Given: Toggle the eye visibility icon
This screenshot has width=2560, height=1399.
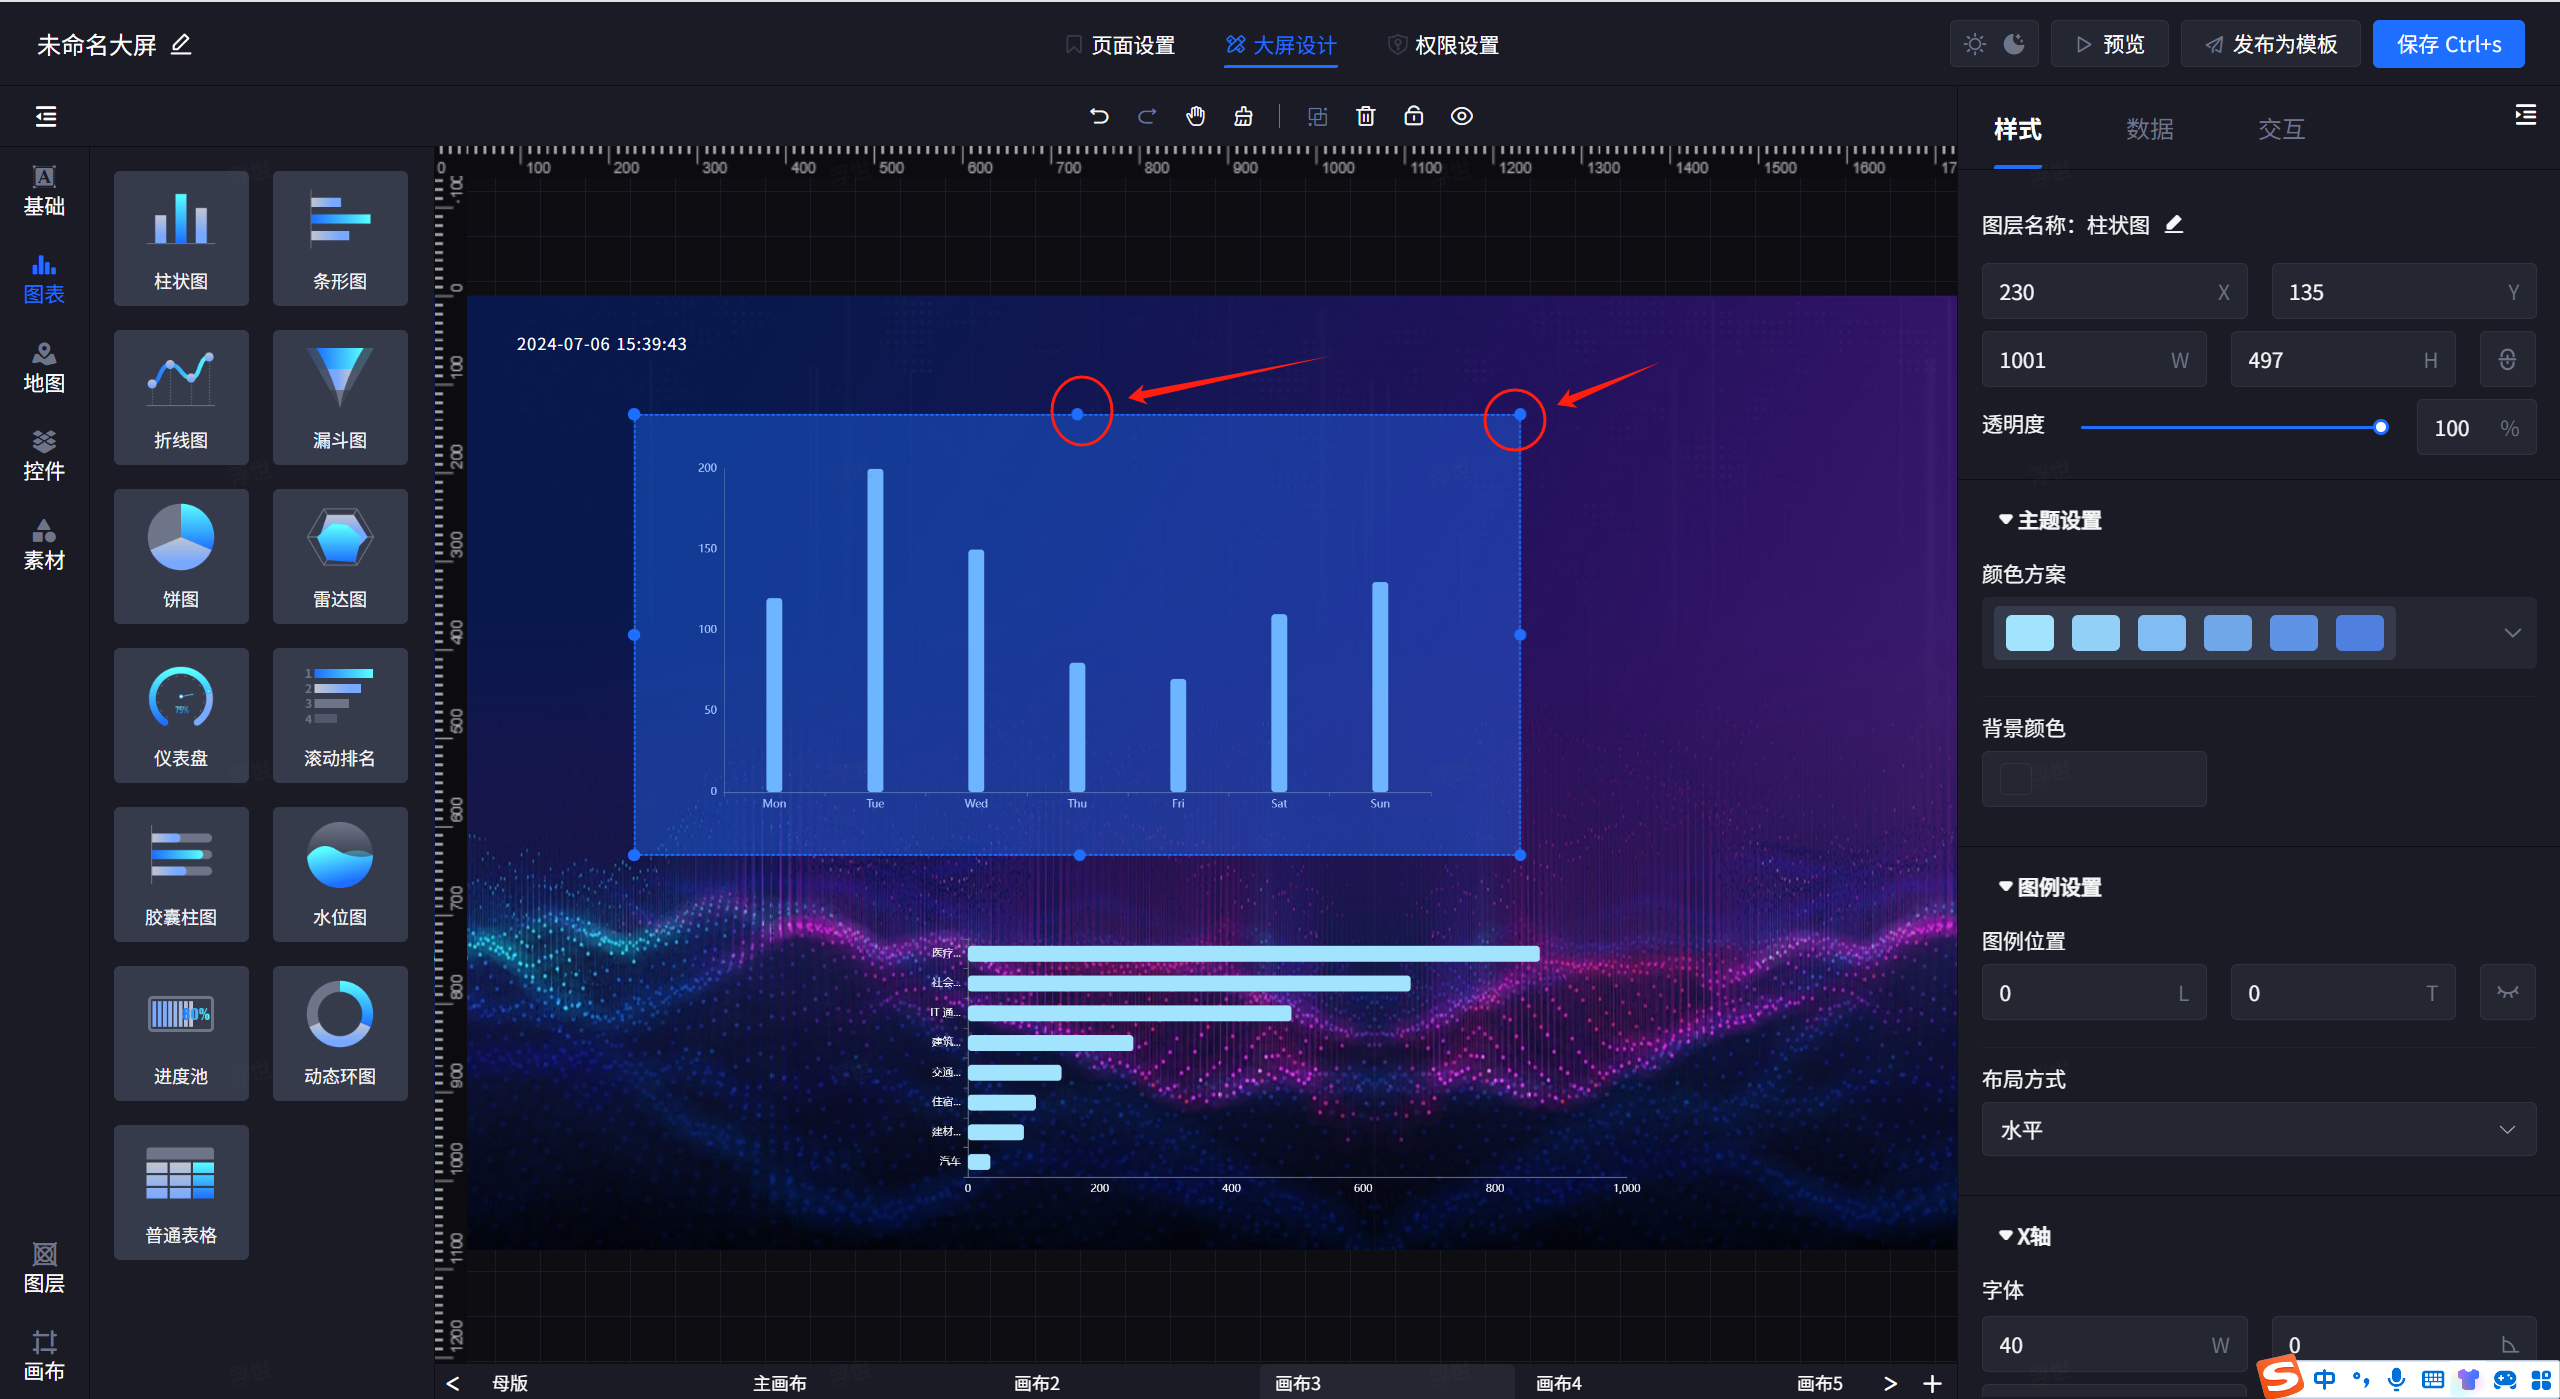Looking at the screenshot, I should 1461,116.
